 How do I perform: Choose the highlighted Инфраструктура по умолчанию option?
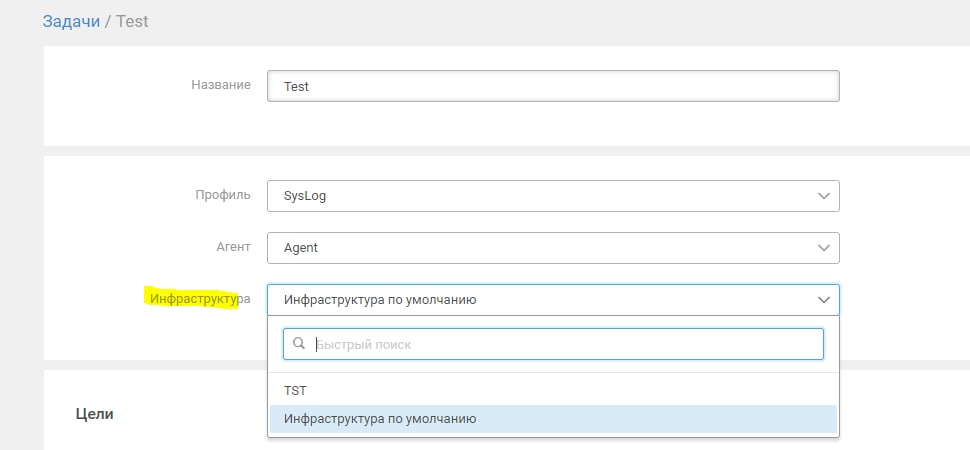pos(553,419)
